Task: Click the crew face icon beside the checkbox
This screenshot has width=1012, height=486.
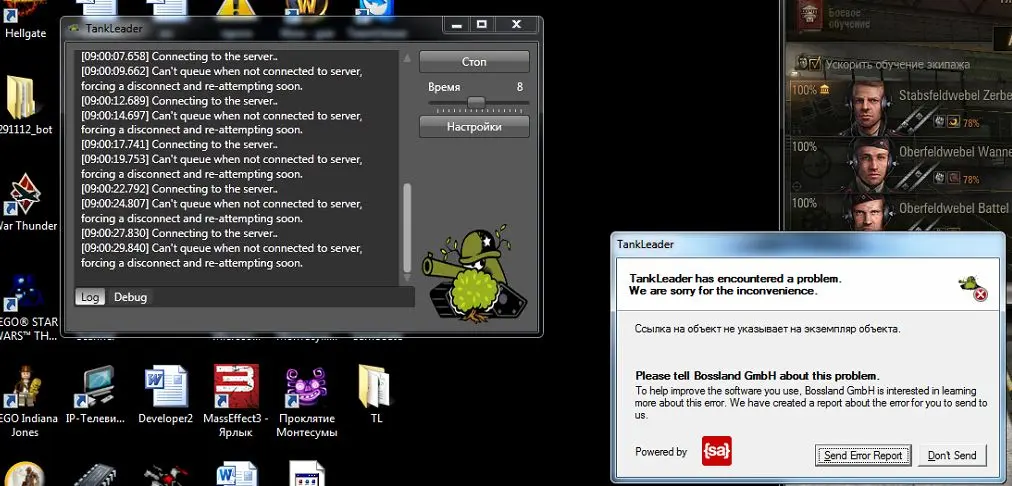Action: [804, 63]
